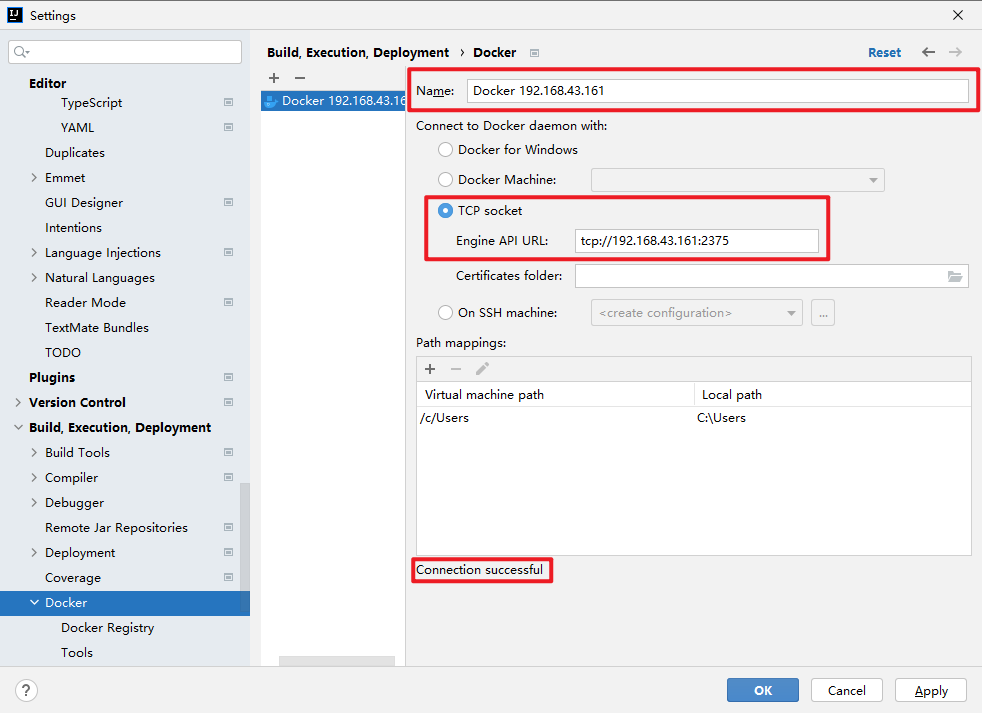982x713 pixels.
Task: Click the project-level marker icon beside Docker breadcrumb
Action: click(534, 53)
